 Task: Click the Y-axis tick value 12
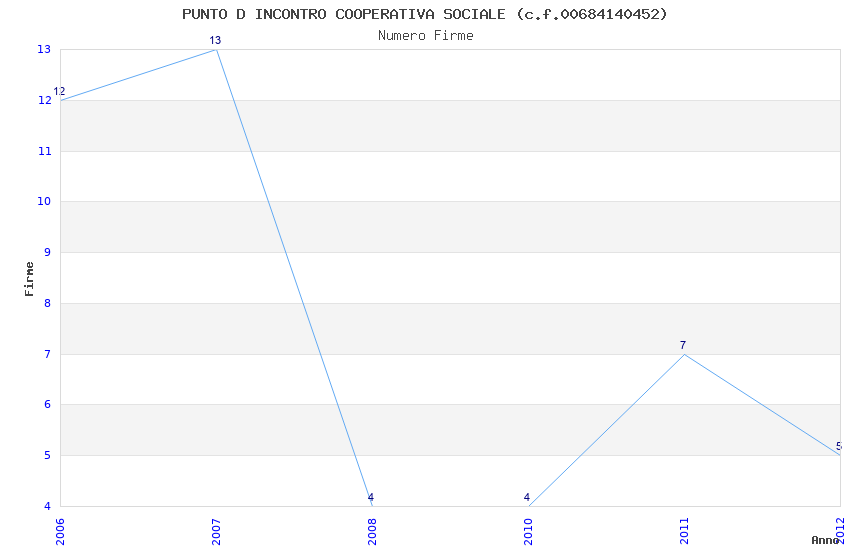tap(44, 100)
